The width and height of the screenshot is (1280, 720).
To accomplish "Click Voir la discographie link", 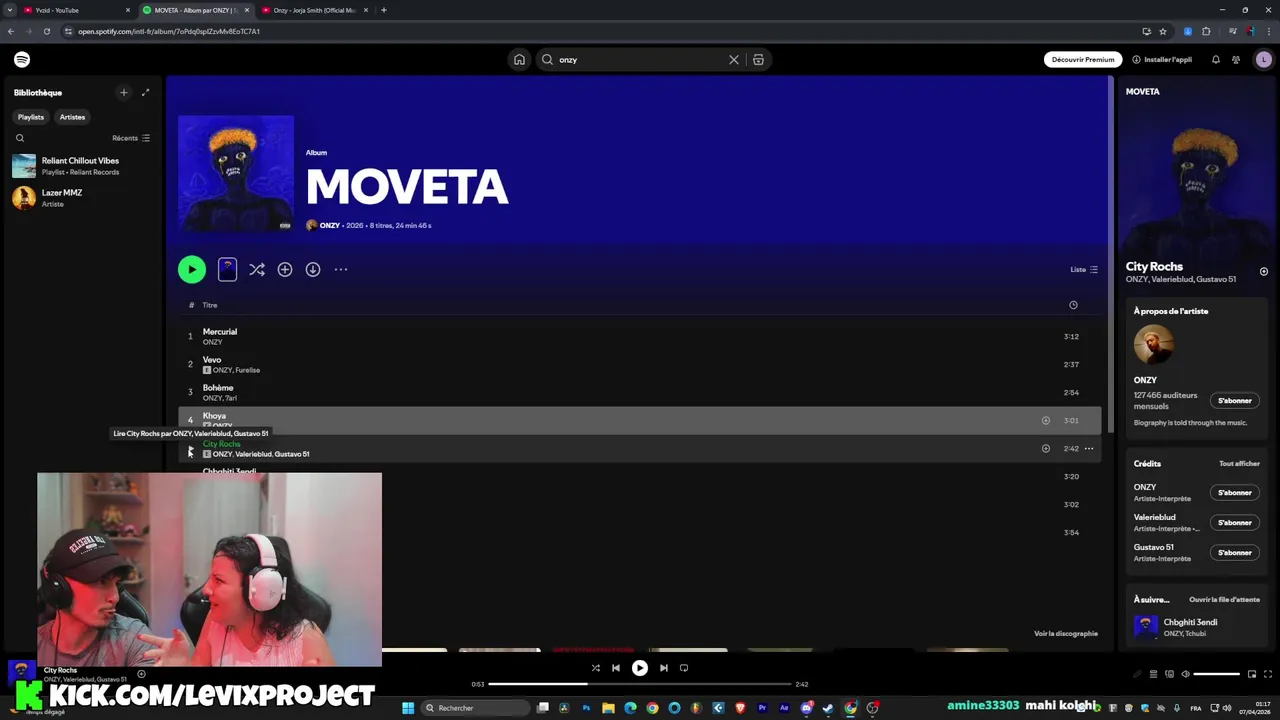I will [x=1066, y=634].
